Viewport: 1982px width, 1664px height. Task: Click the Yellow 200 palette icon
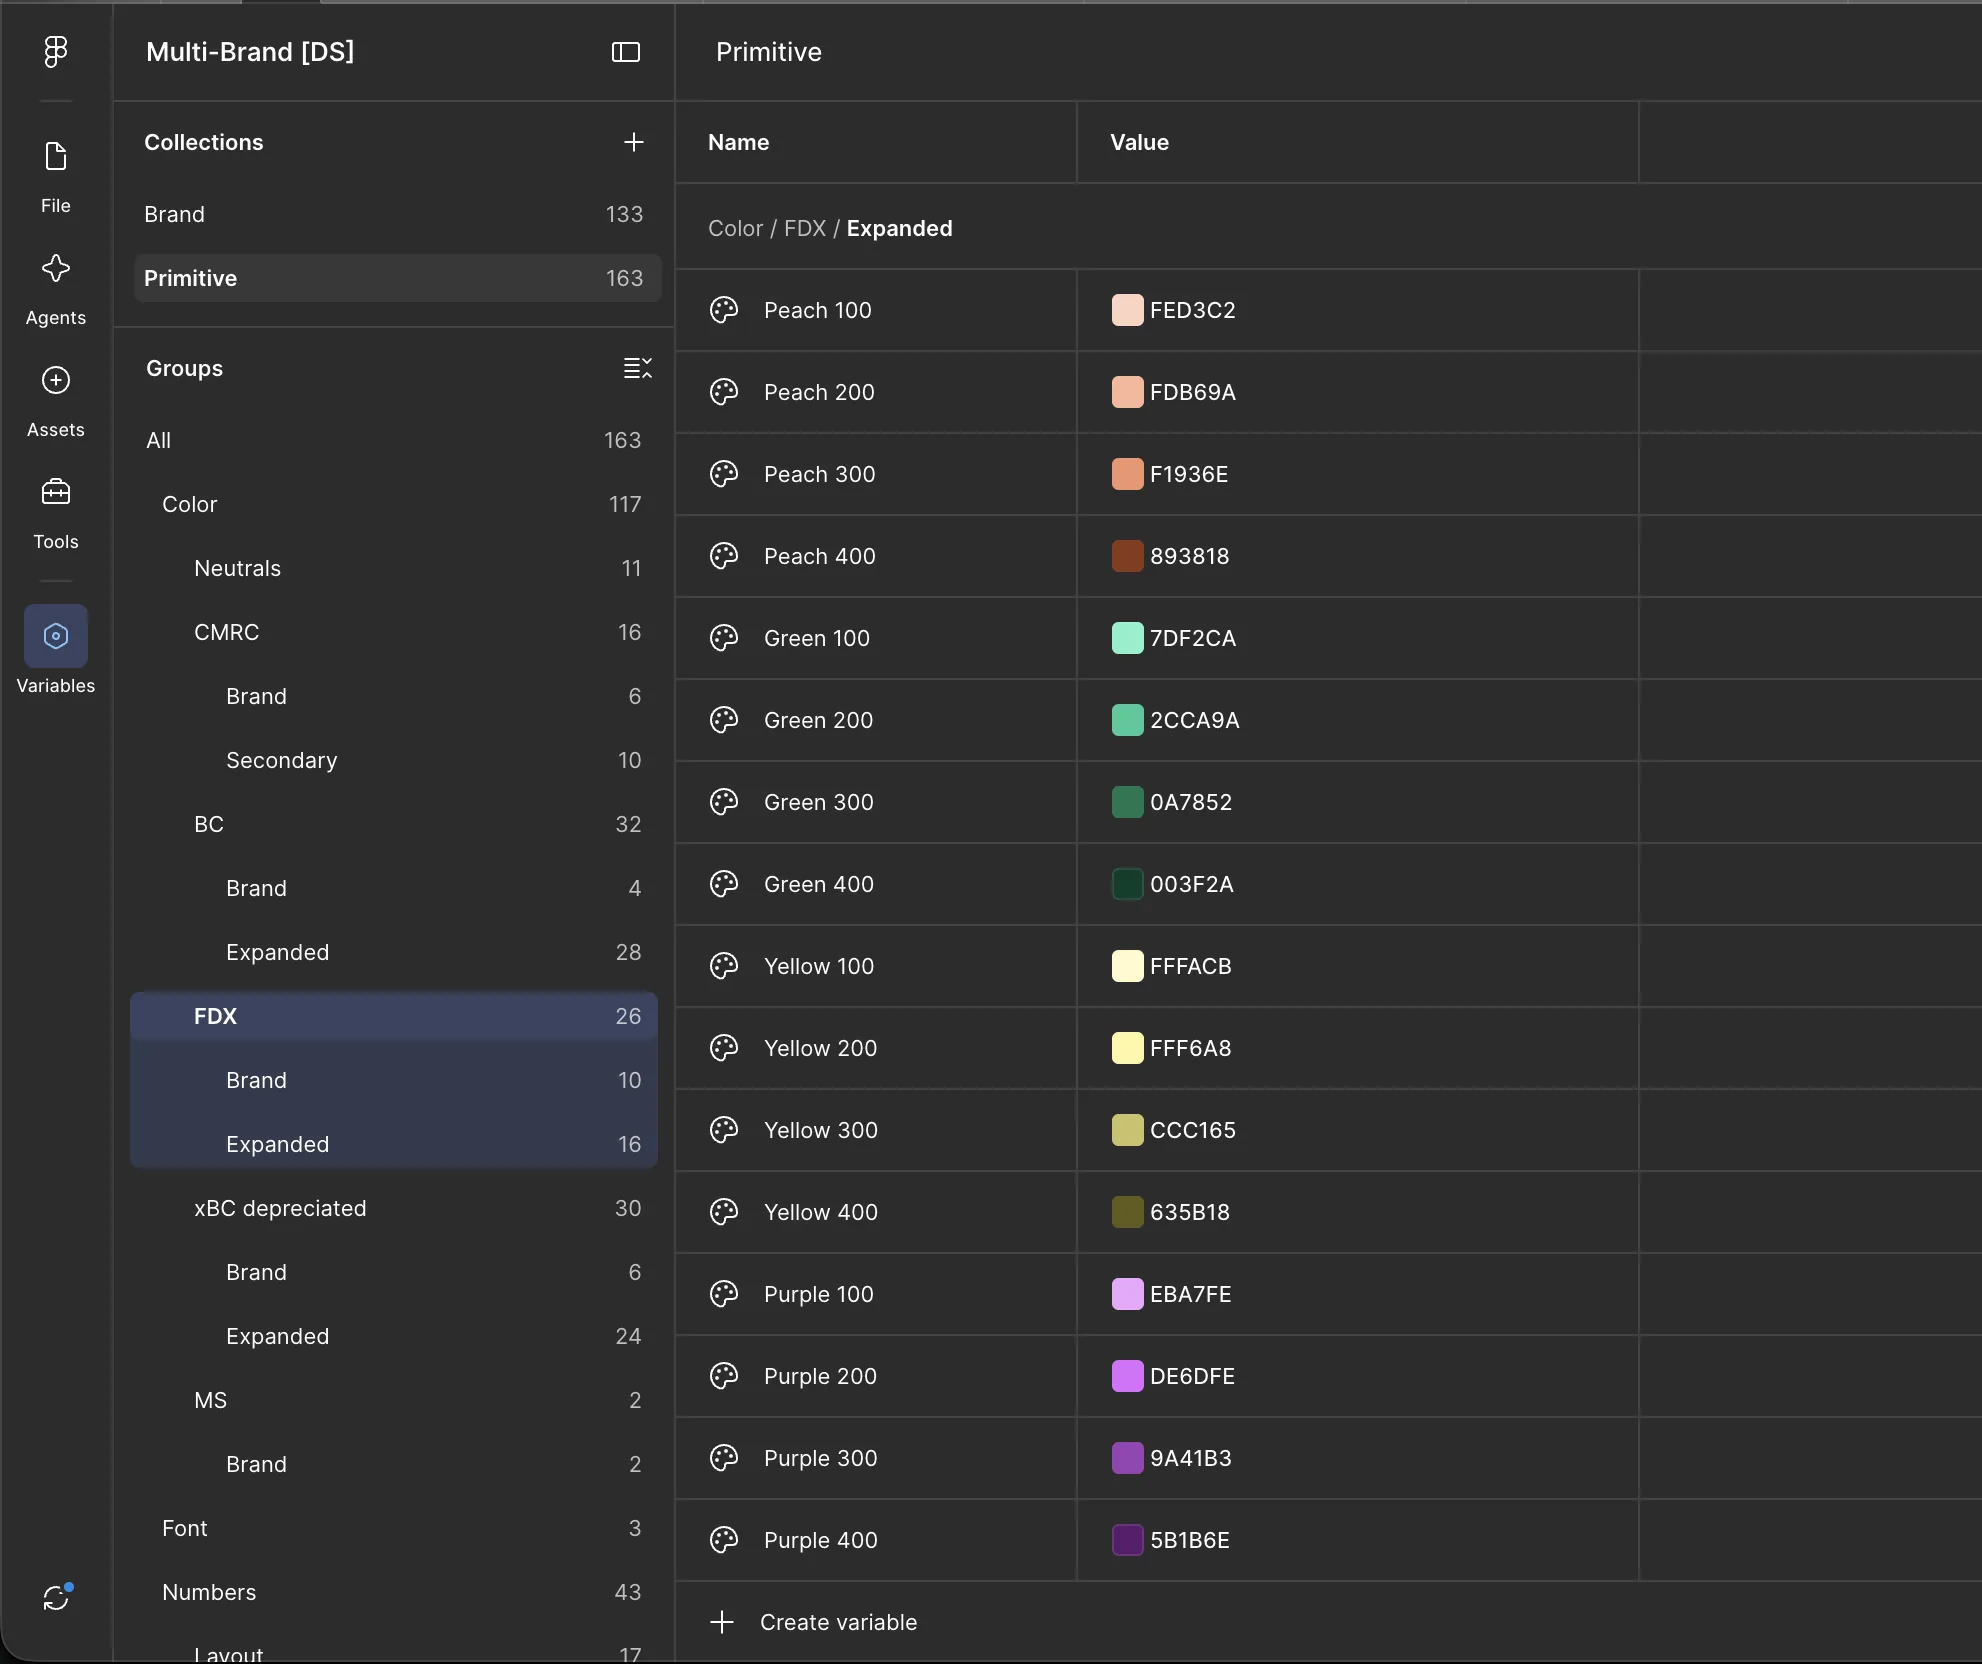tap(724, 1048)
